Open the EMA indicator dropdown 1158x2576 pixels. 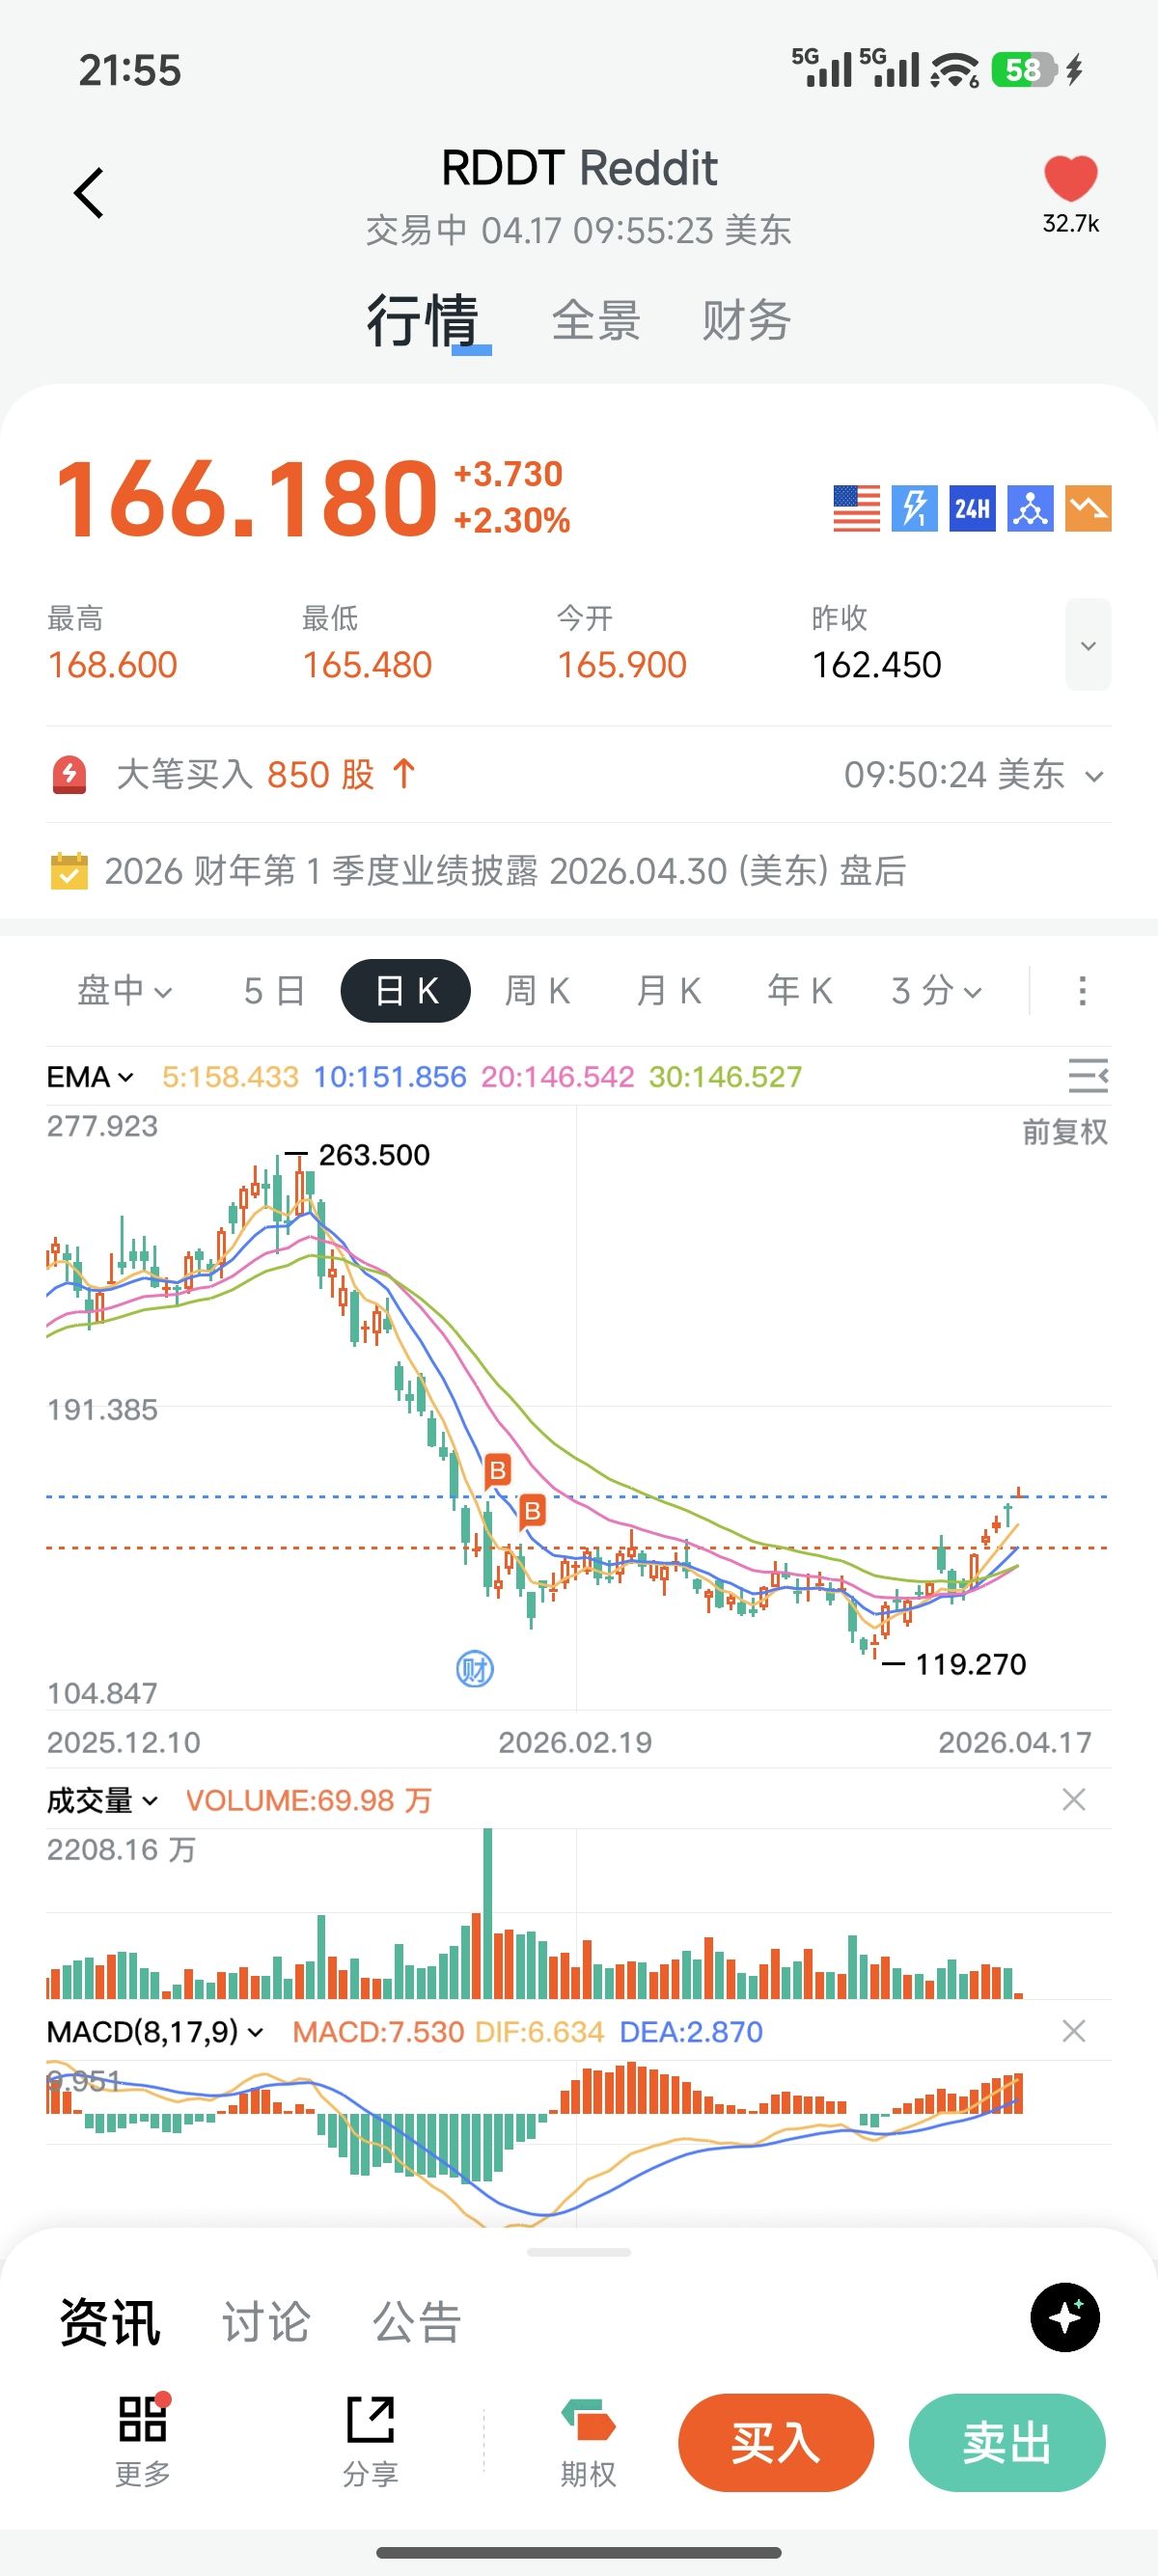pyautogui.click(x=90, y=1077)
